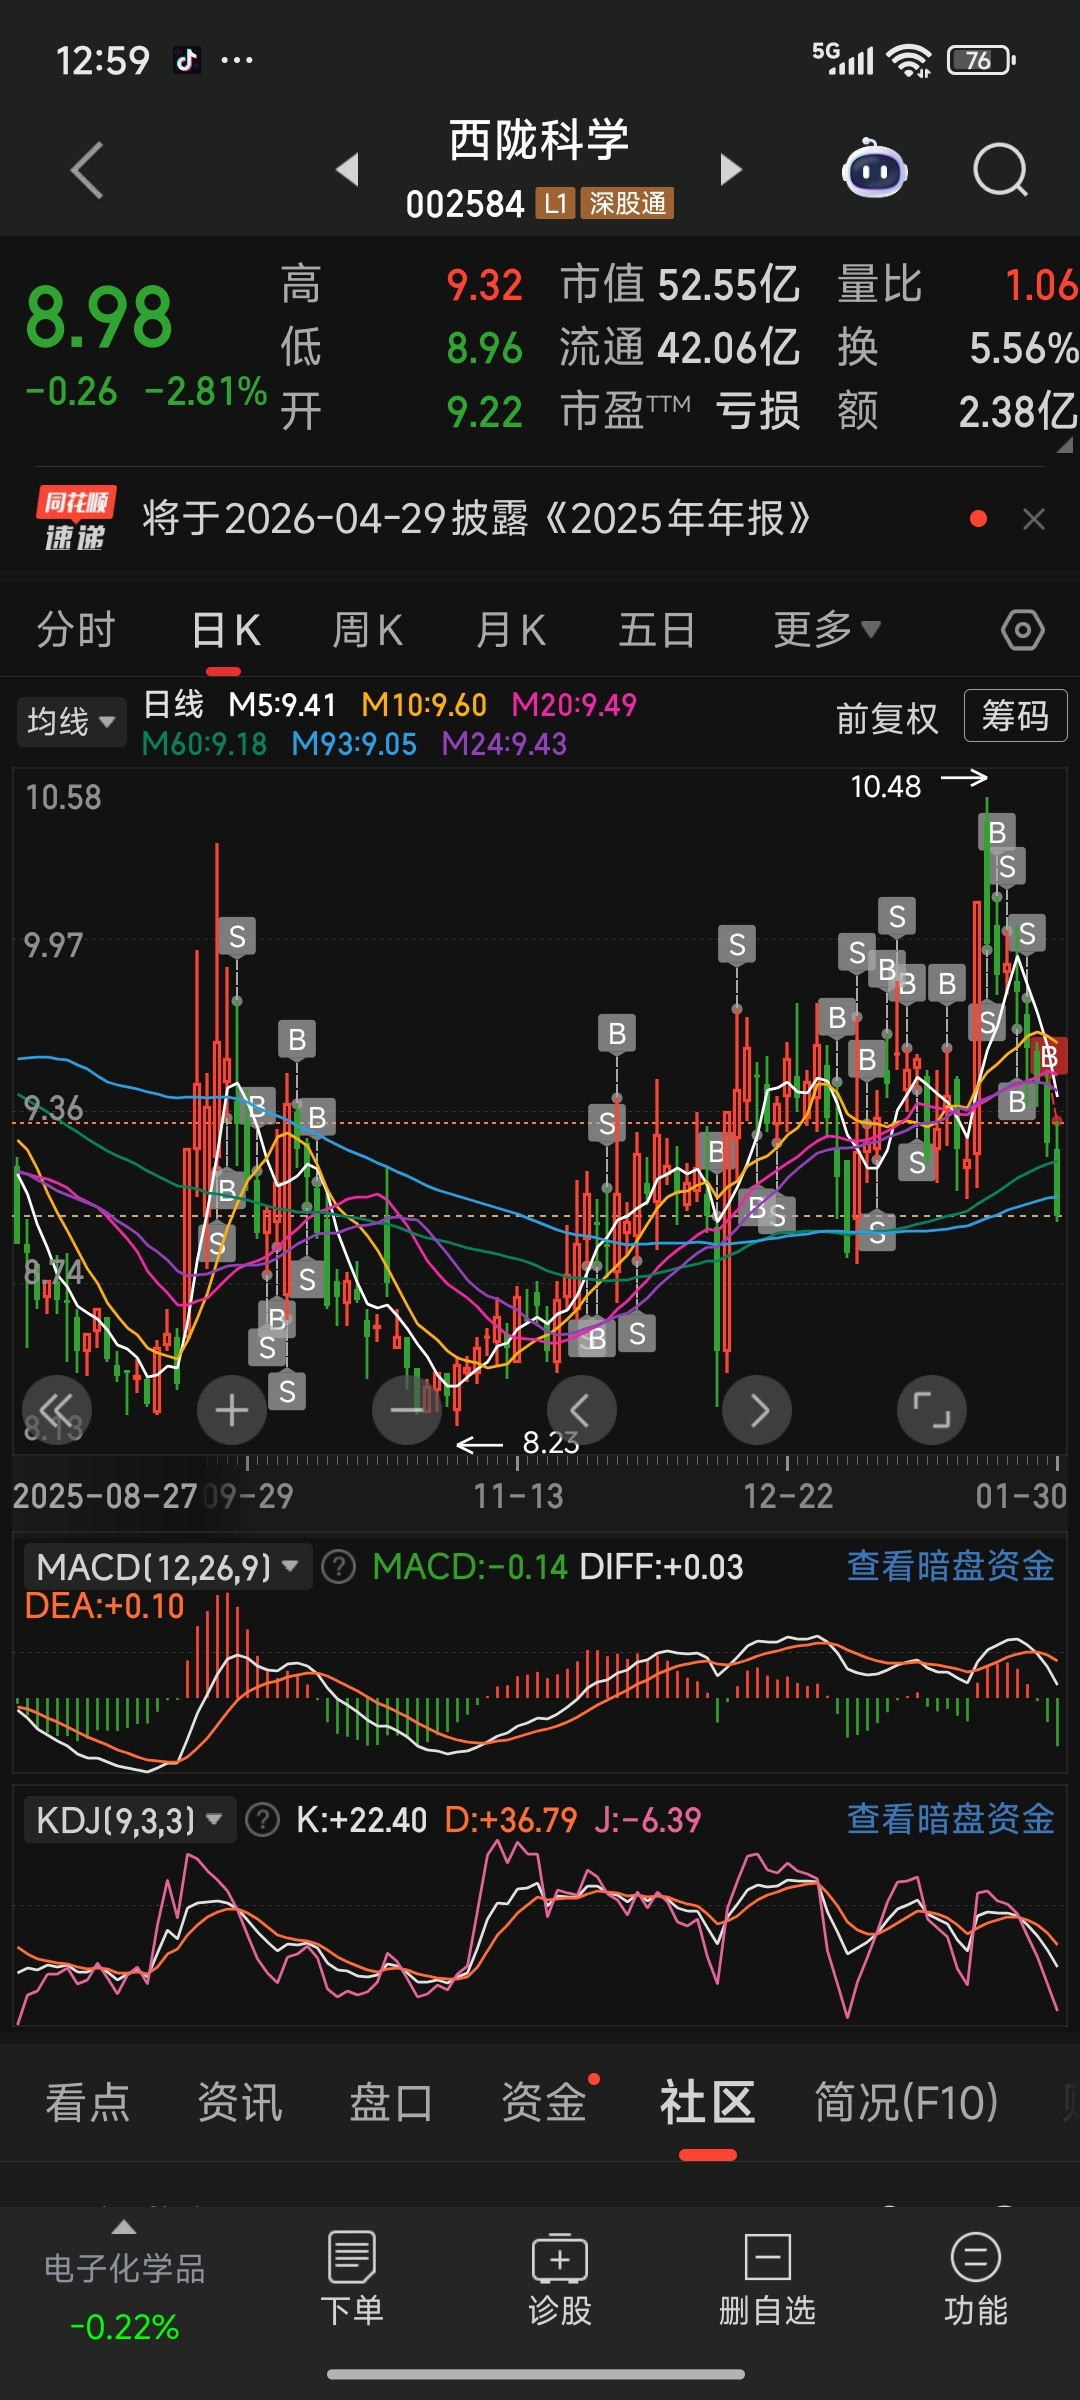Jump to earliest data with double-left arrows

[57, 1410]
